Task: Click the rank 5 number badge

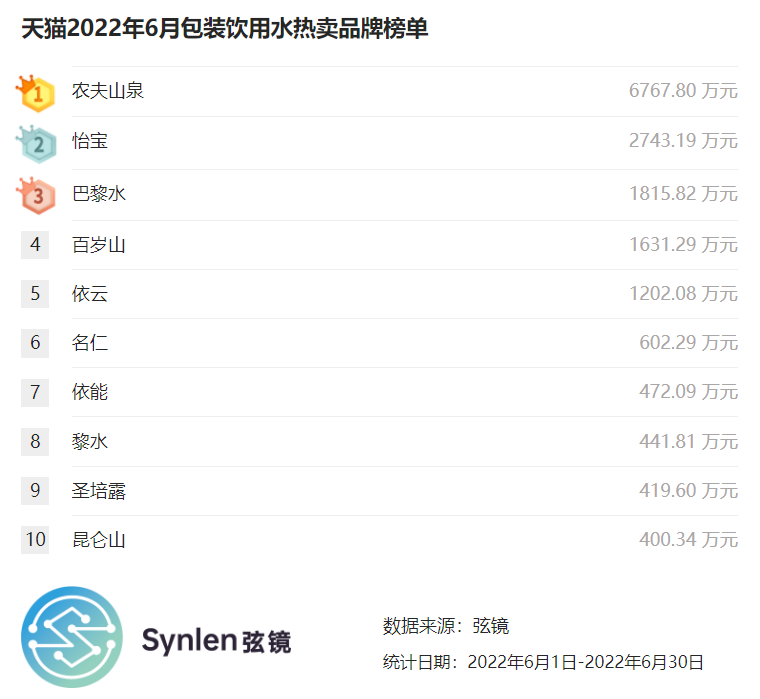Action: click(x=35, y=293)
